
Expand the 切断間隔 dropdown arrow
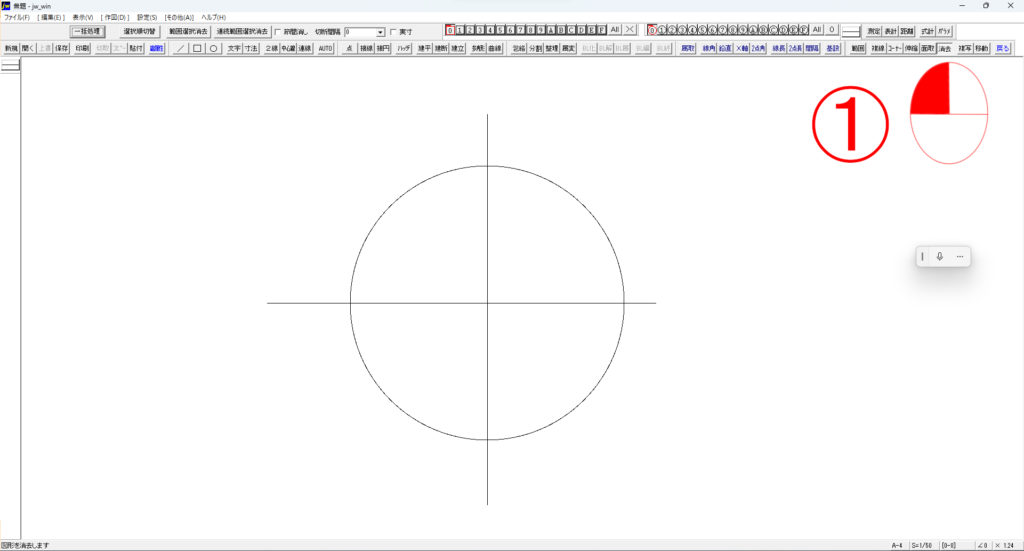coord(380,32)
